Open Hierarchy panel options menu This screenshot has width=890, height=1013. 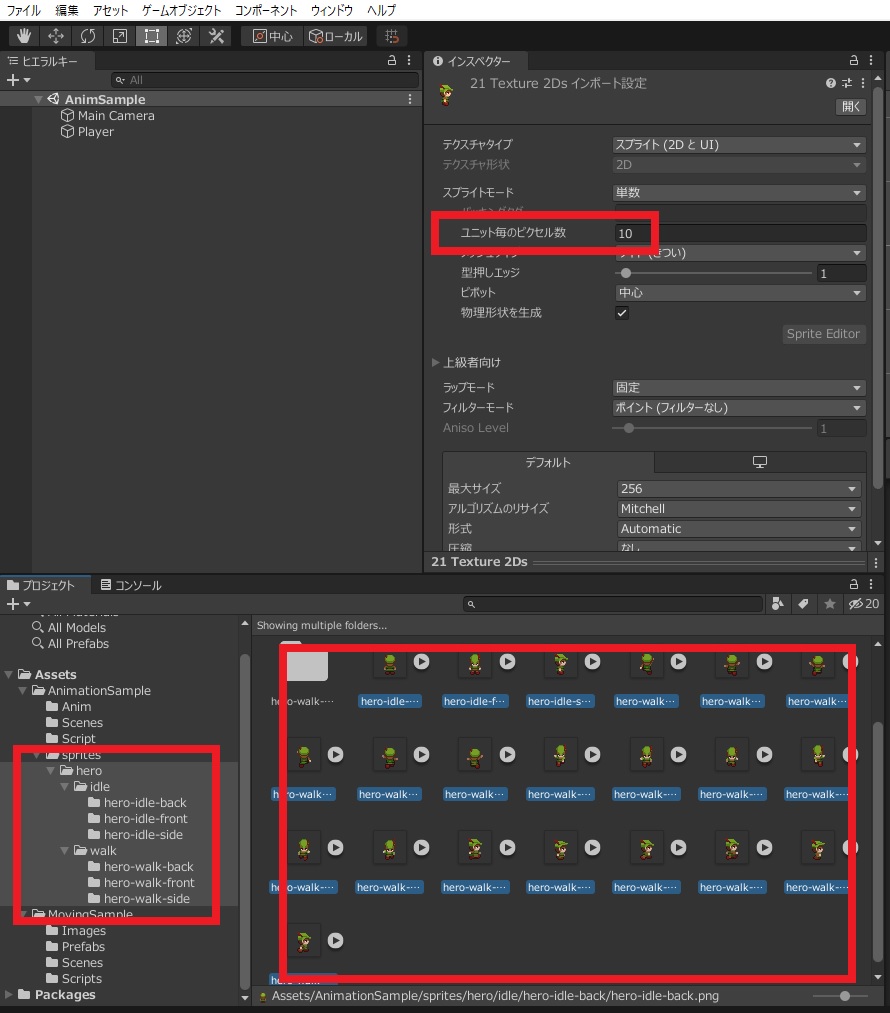point(409,61)
